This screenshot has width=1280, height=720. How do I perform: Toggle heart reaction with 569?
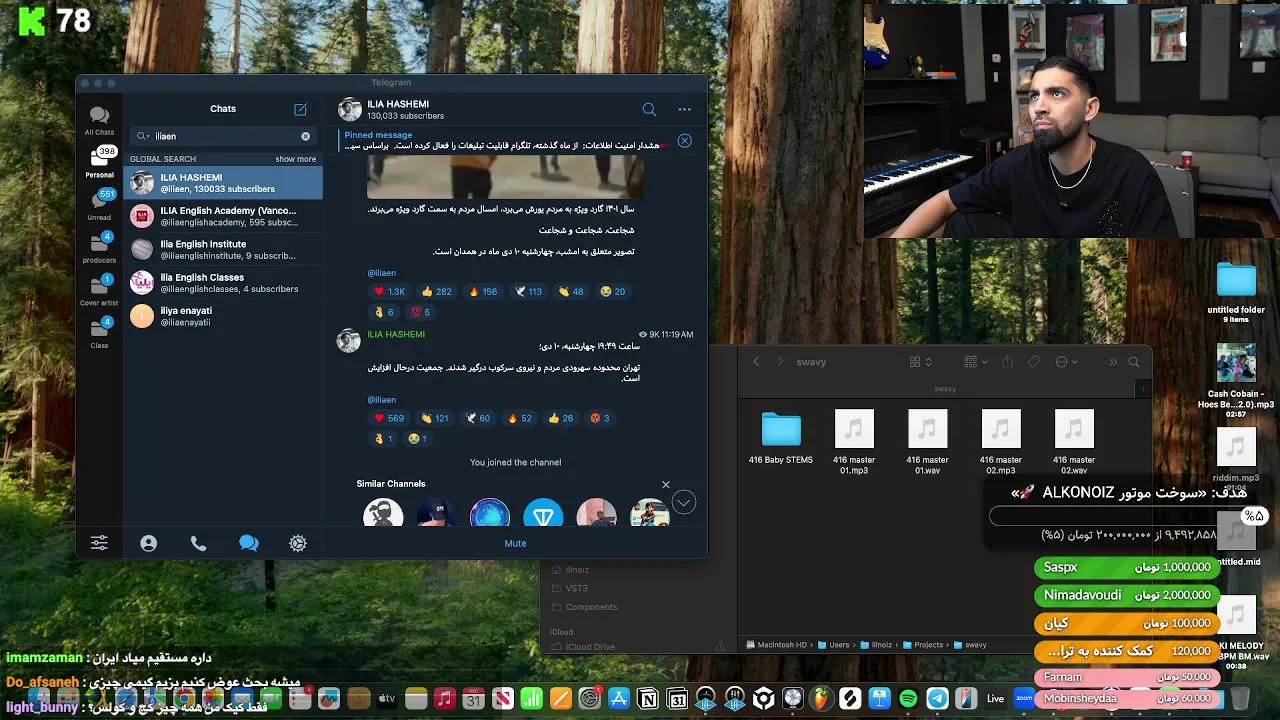[x=388, y=418]
